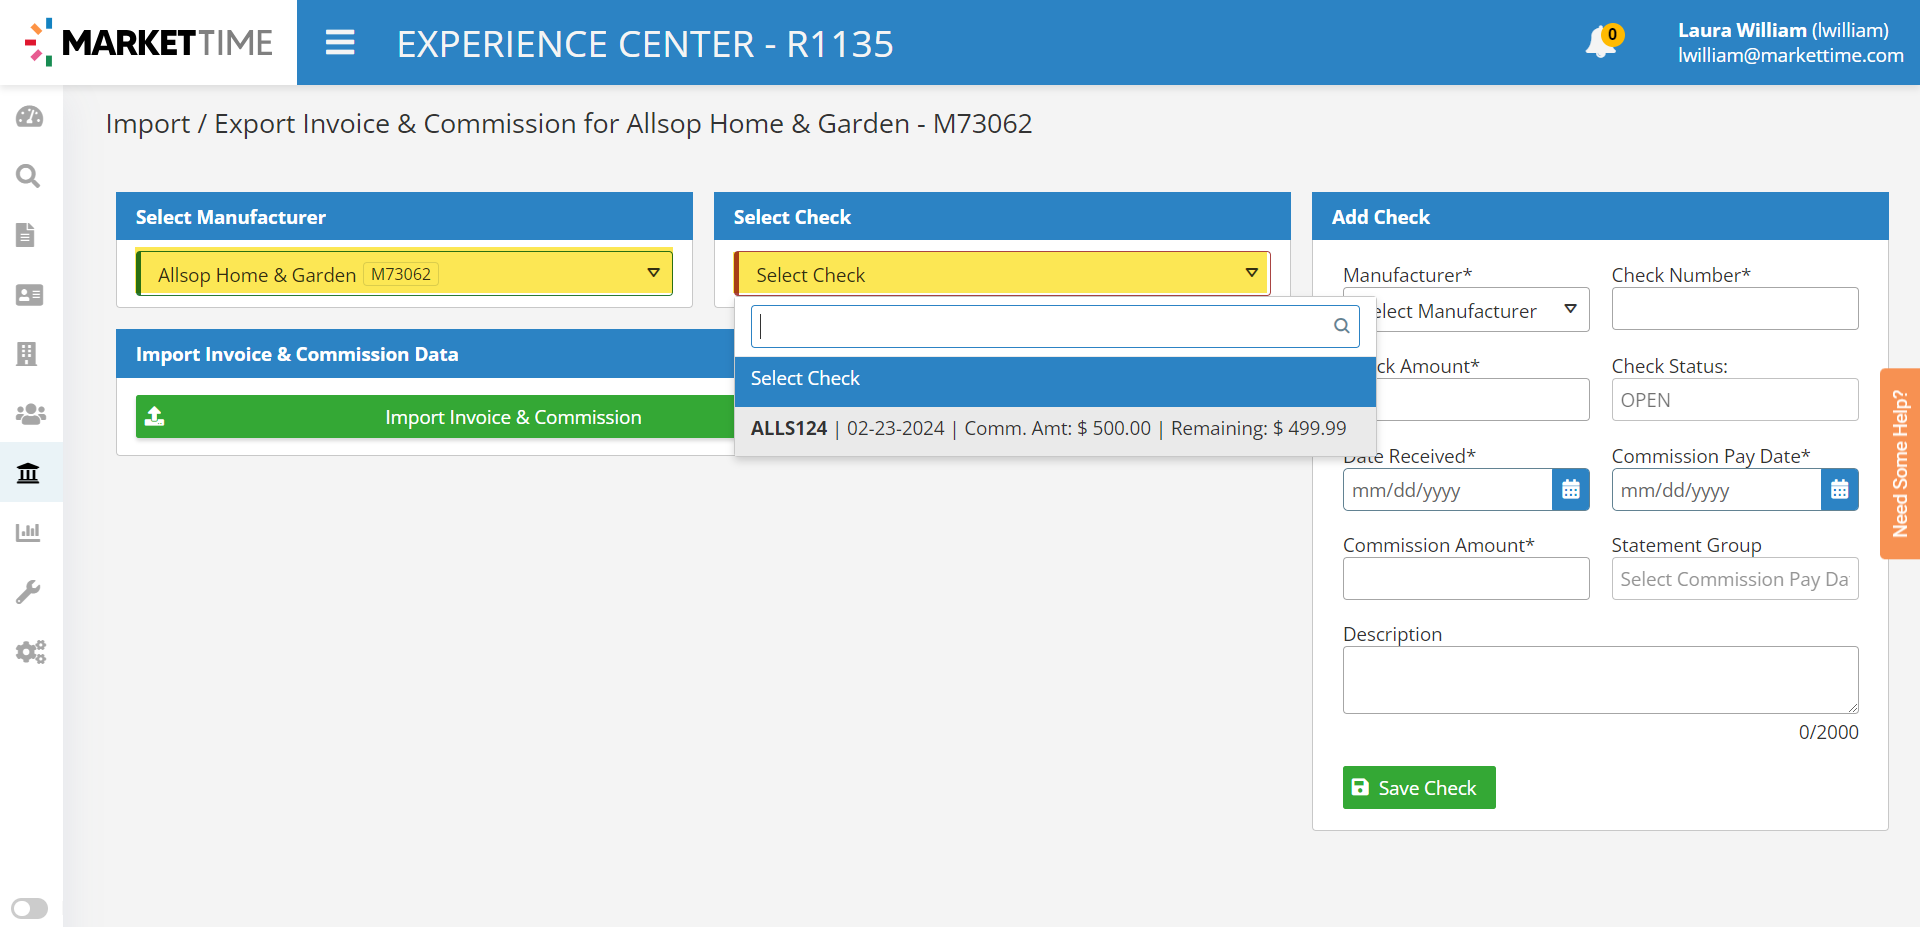1920x927 pixels.
Task: Click the building icon in sidebar
Action: point(27,354)
